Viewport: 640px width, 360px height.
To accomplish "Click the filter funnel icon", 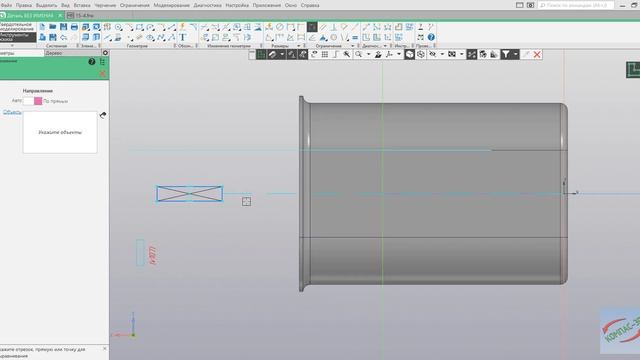I will (505, 54).
